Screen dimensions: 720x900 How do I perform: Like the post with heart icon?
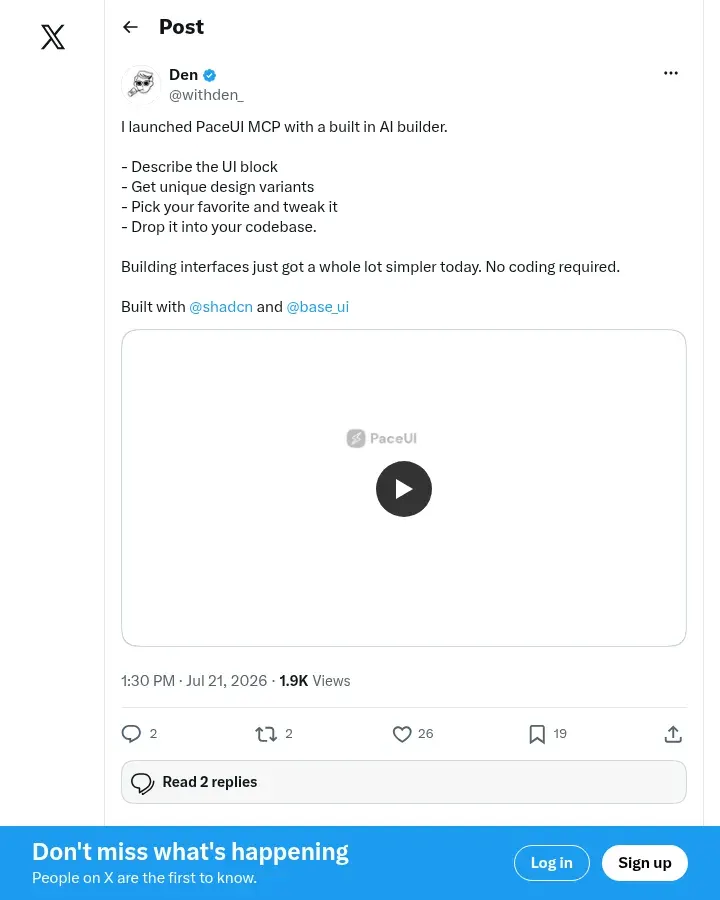click(402, 734)
